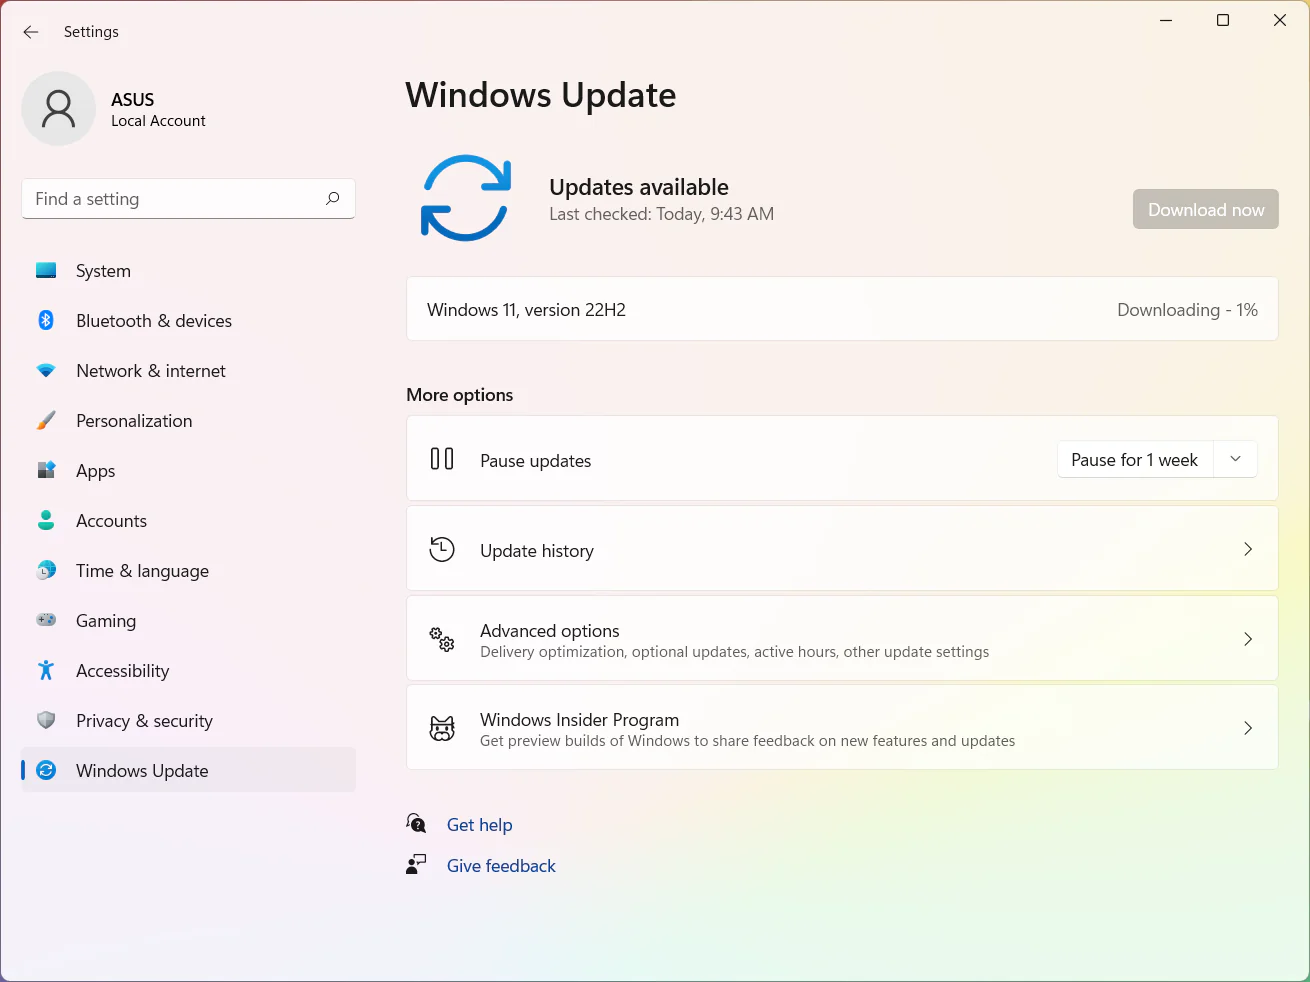
Task: Click the Windows Insider Program ninja cat icon
Action: 442,727
